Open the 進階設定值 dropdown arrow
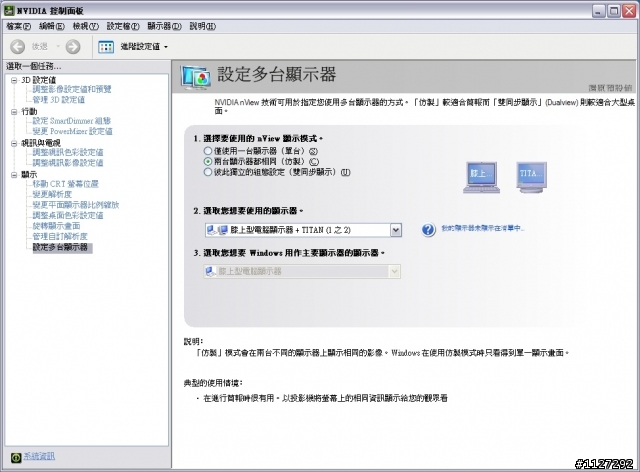The height and width of the screenshot is (472, 640). 166,47
